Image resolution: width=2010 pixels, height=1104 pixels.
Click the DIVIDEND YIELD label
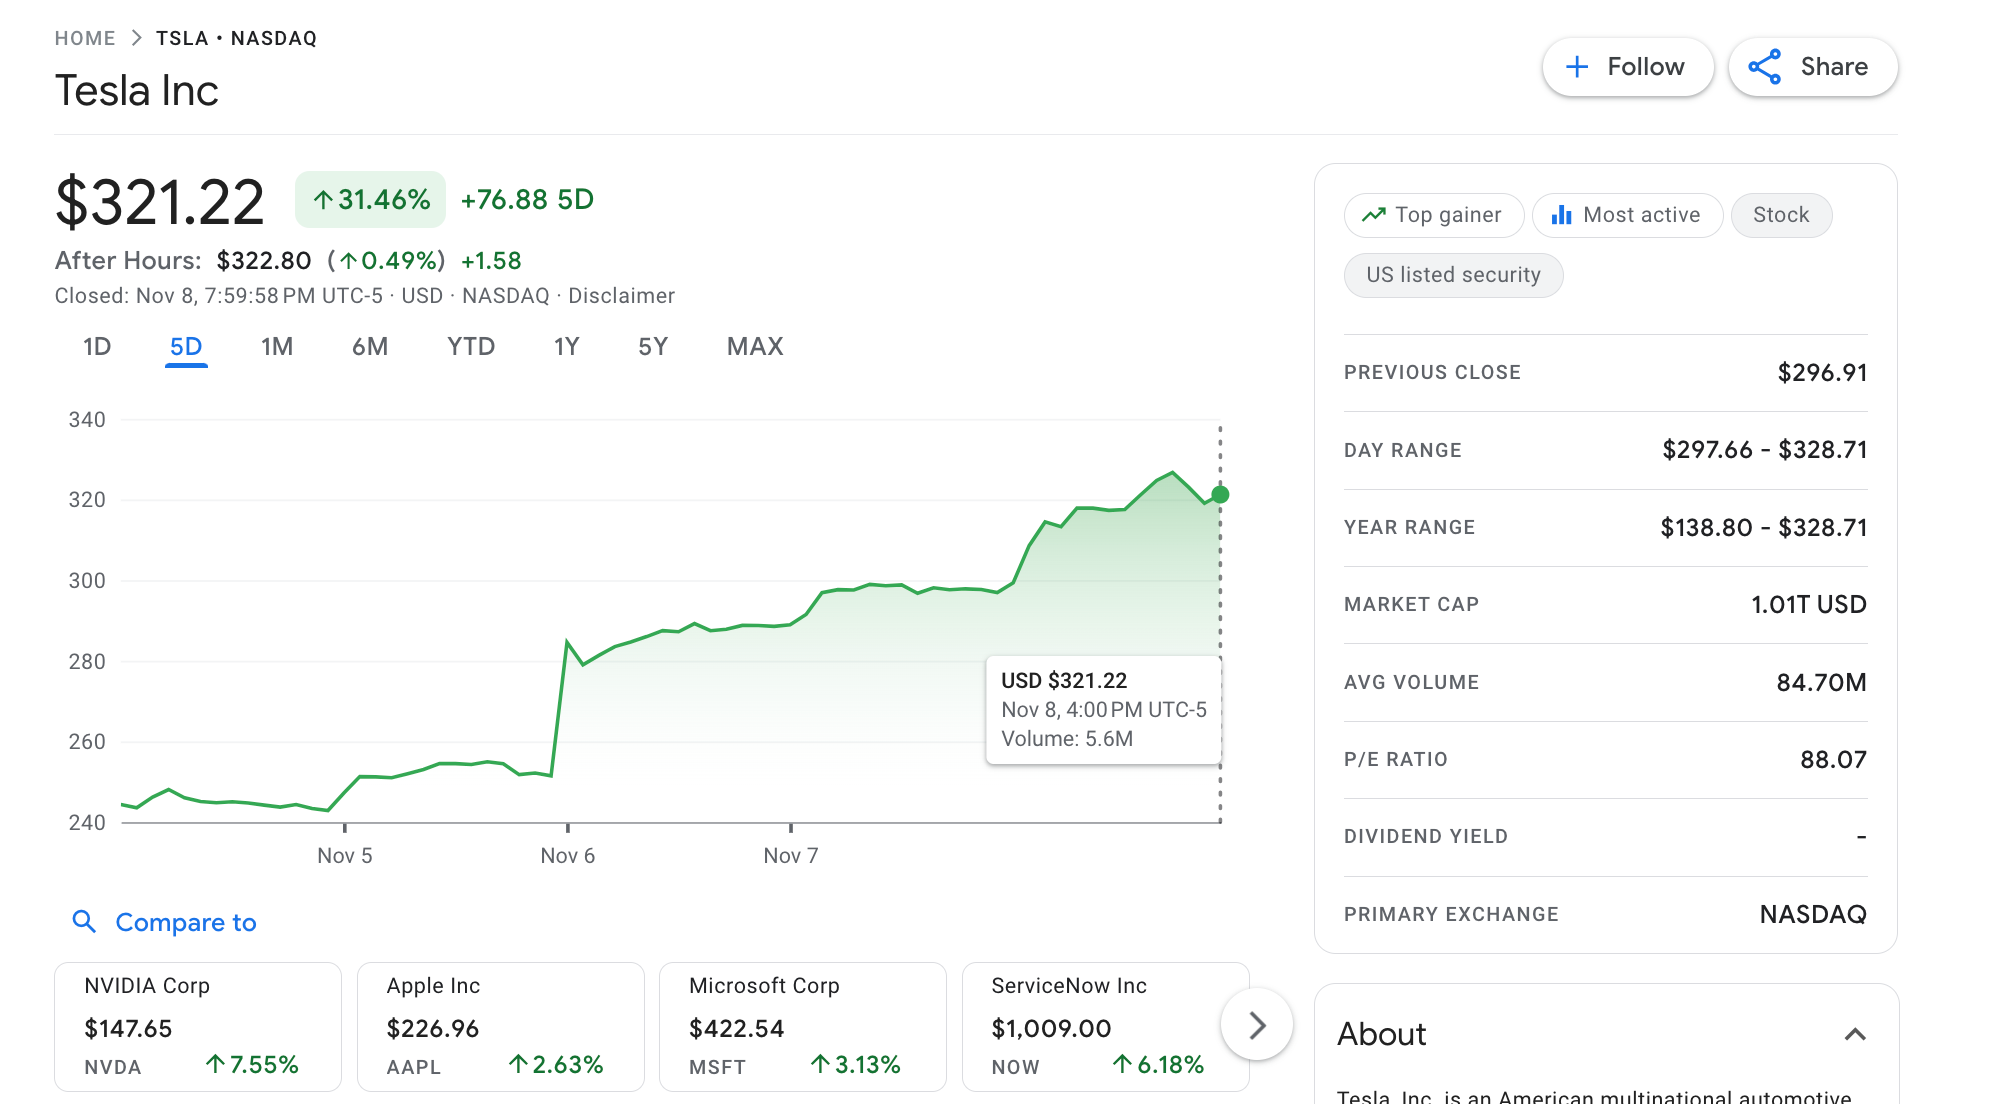pyautogui.click(x=1425, y=837)
